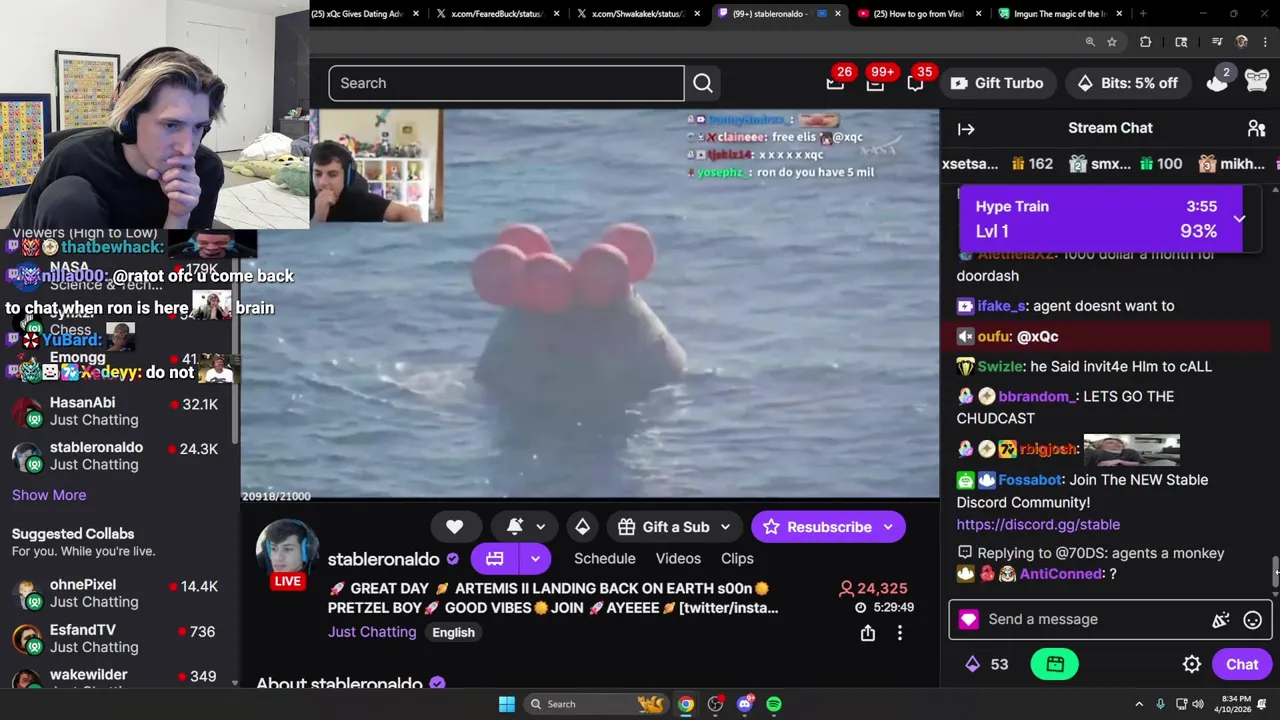Click the volume speaker icon in system tray

click(1200, 704)
